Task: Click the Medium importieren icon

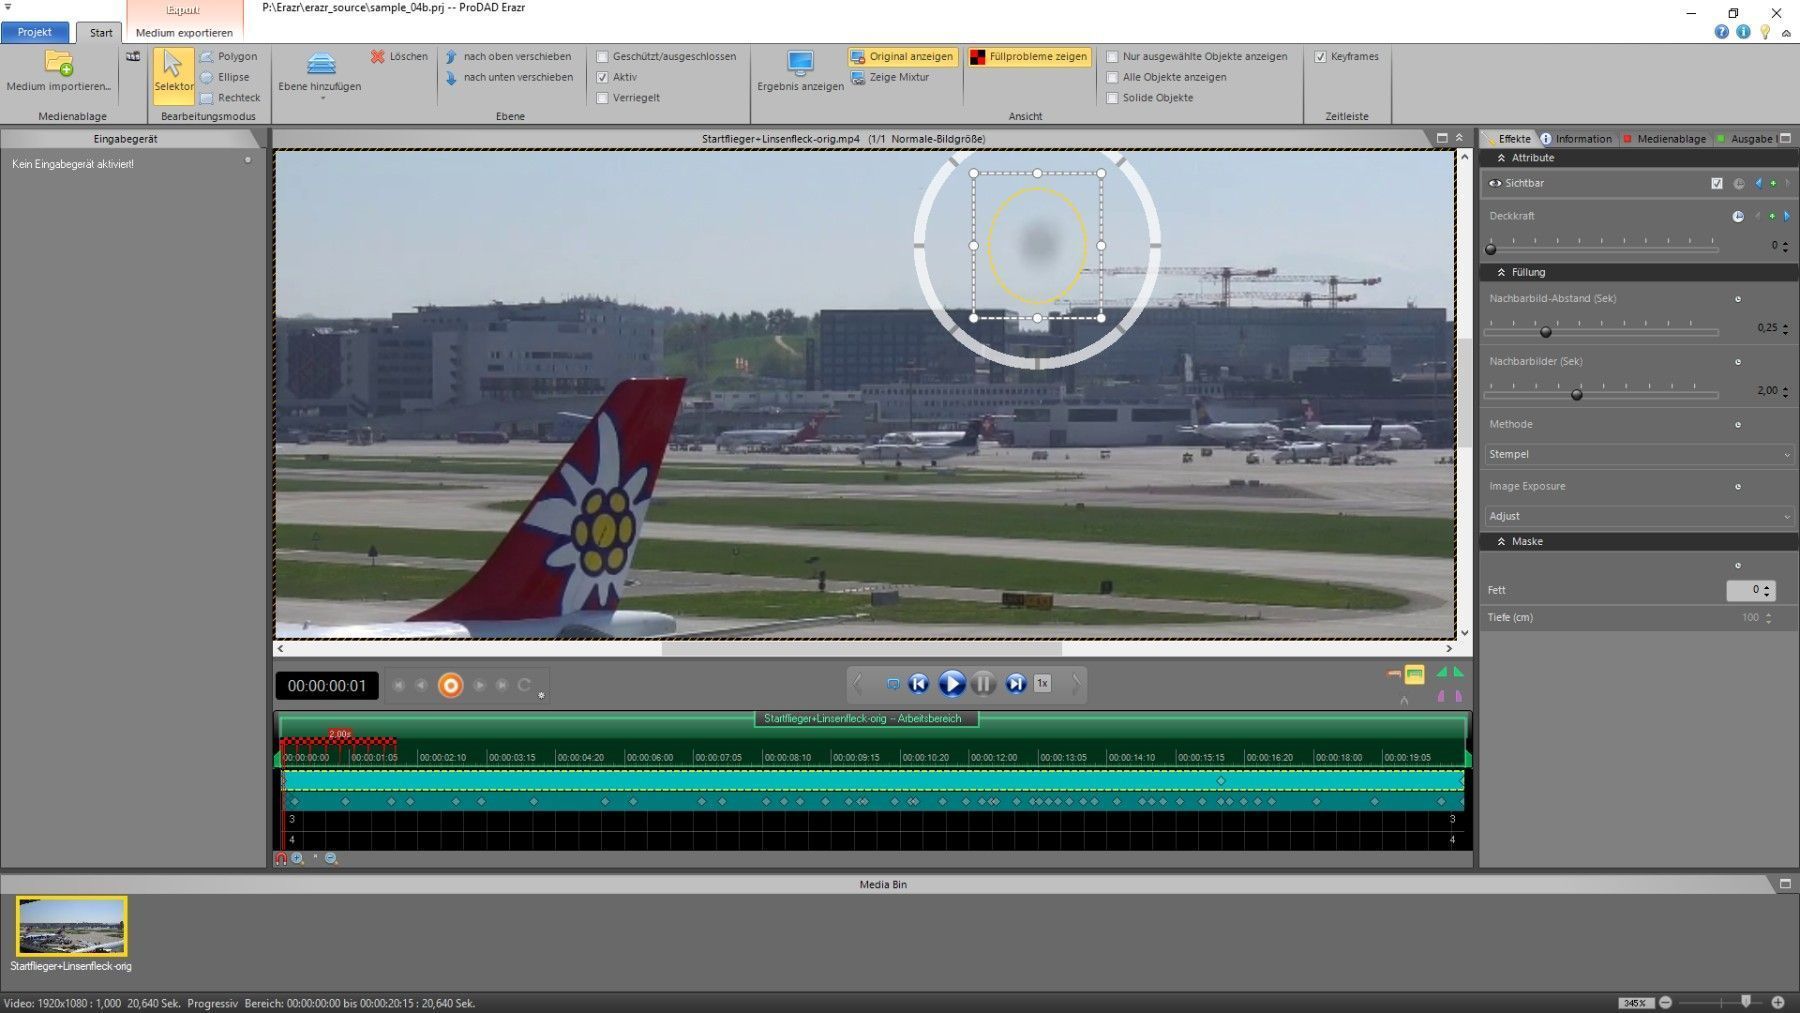Action: pos(59,65)
